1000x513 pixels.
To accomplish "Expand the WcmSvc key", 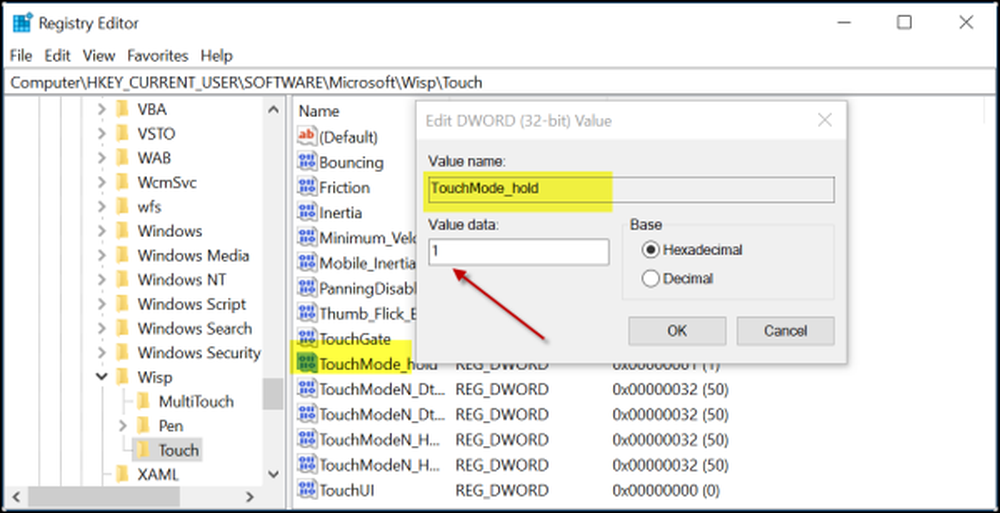I will point(101,182).
